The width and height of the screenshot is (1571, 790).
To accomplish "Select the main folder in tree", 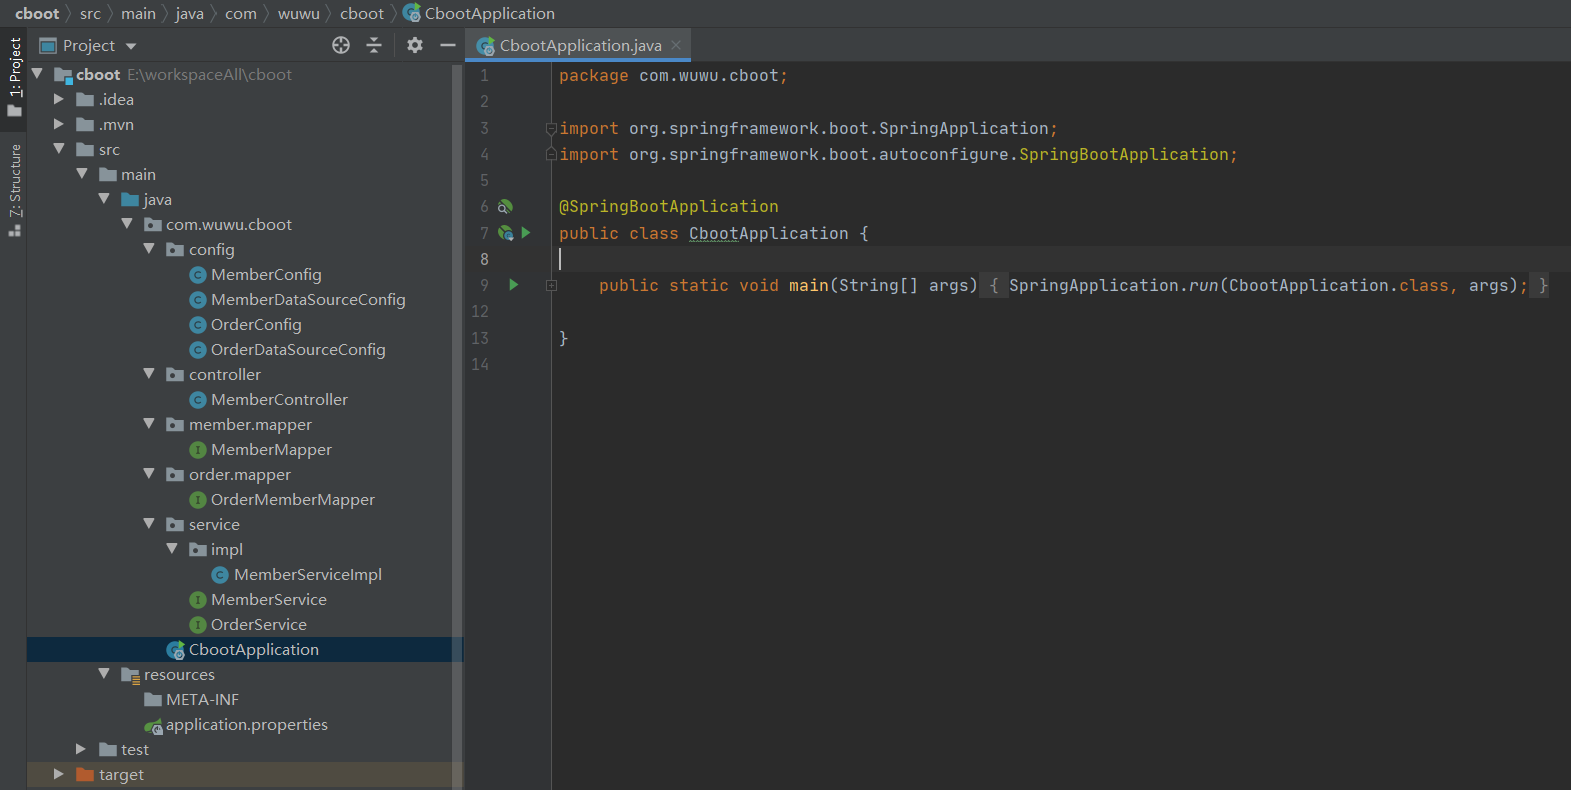I will coord(138,174).
